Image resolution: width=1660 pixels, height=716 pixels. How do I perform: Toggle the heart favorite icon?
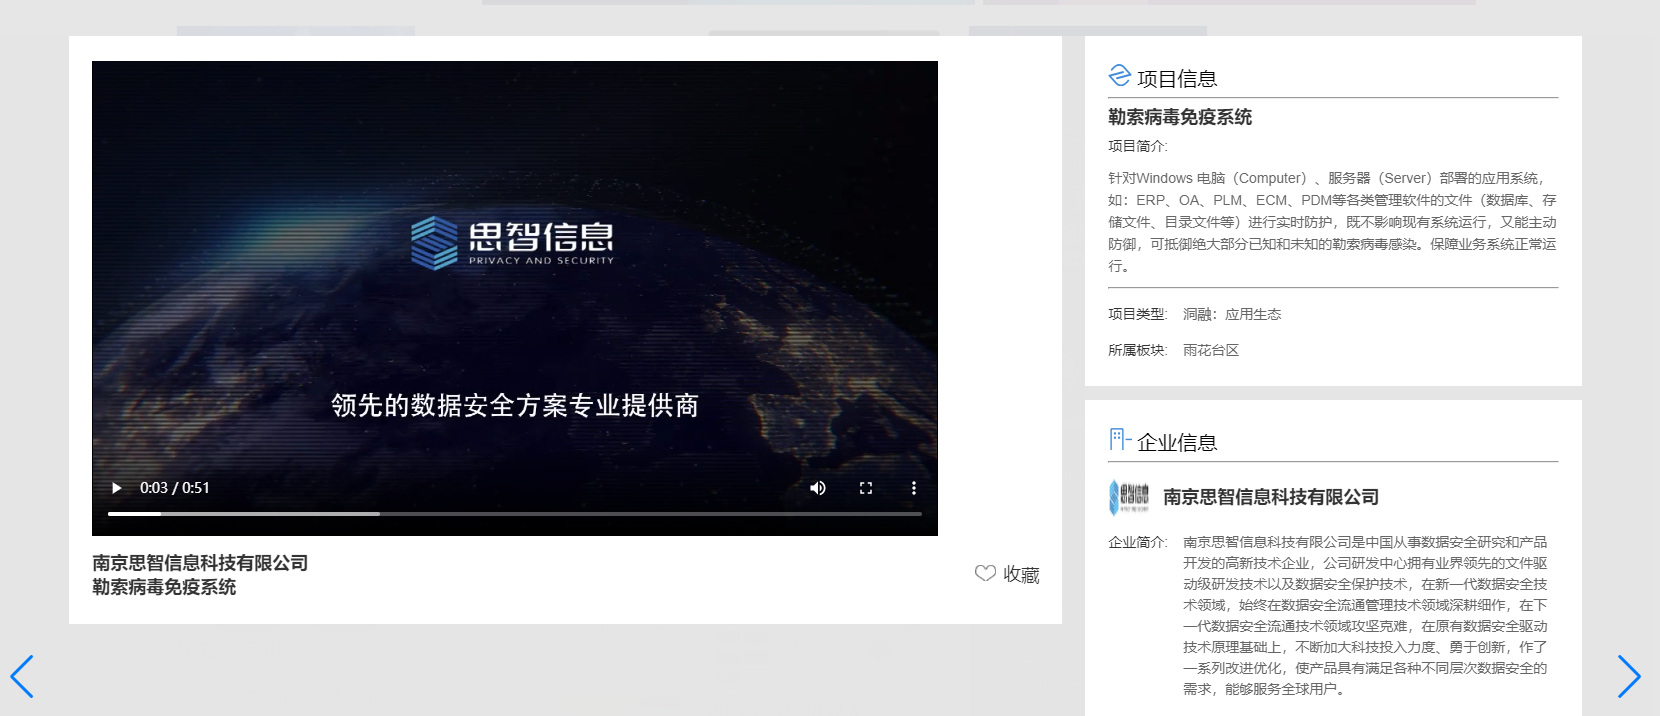pyautogui.click(x=985, y=574)
